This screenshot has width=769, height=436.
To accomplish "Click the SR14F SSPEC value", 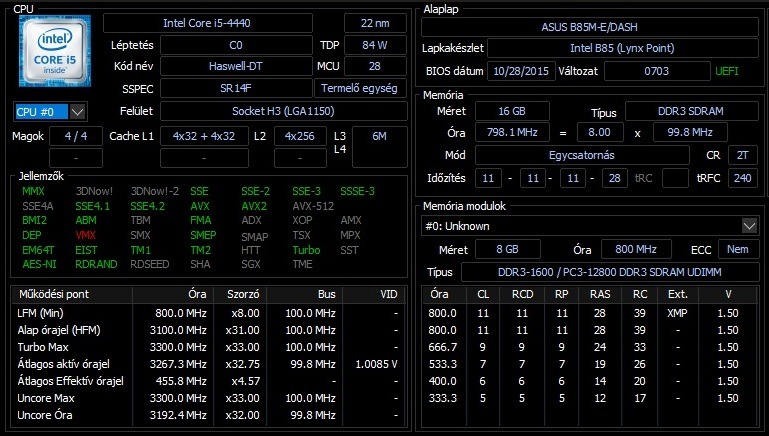I will pyautogui.click(x=236, y=88).
